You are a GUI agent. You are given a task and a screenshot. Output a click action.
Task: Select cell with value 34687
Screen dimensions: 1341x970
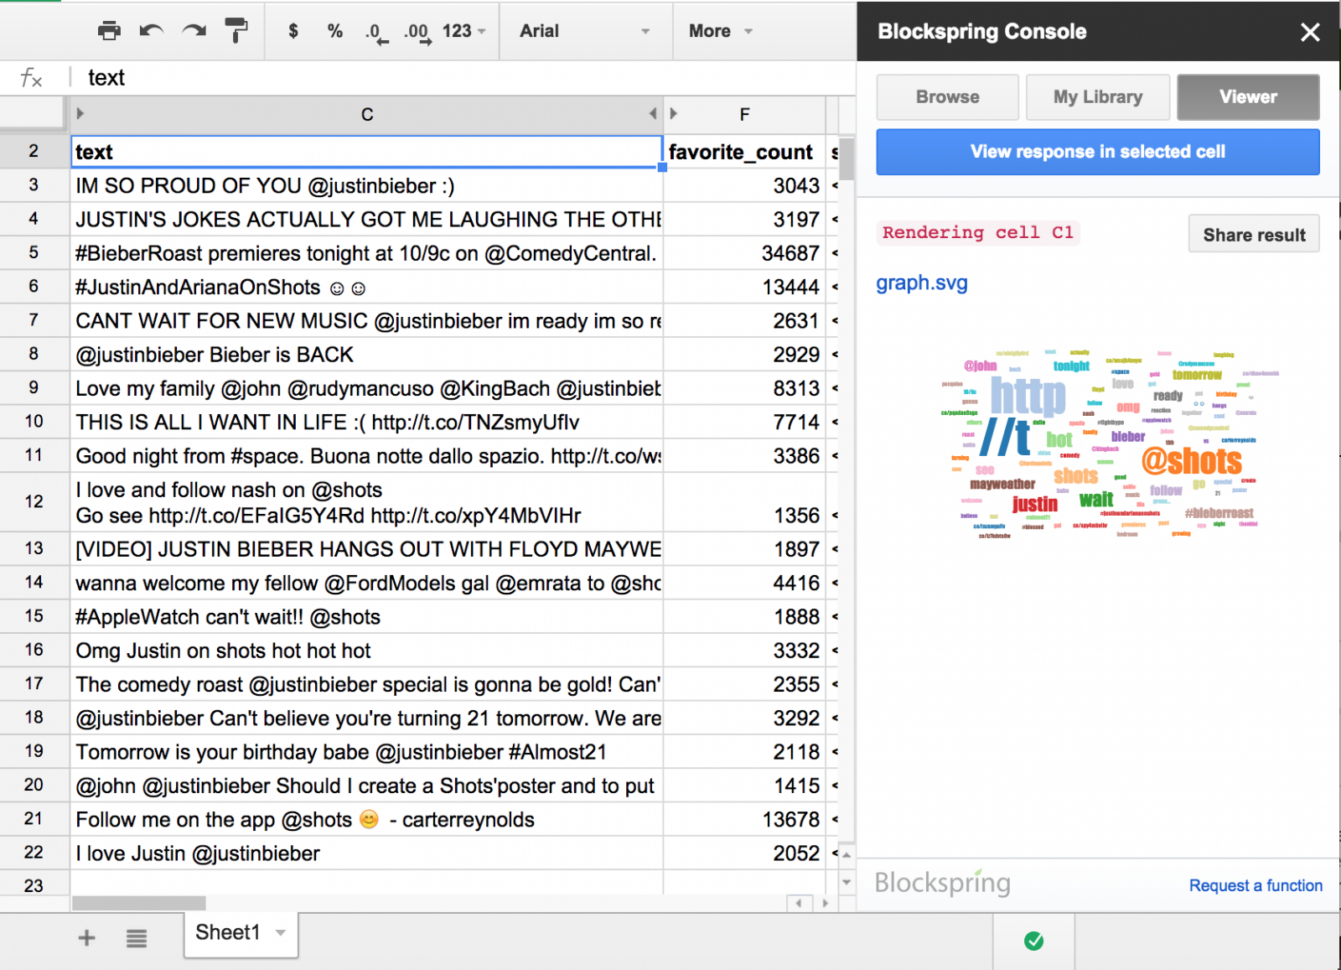tap(745, 253)
